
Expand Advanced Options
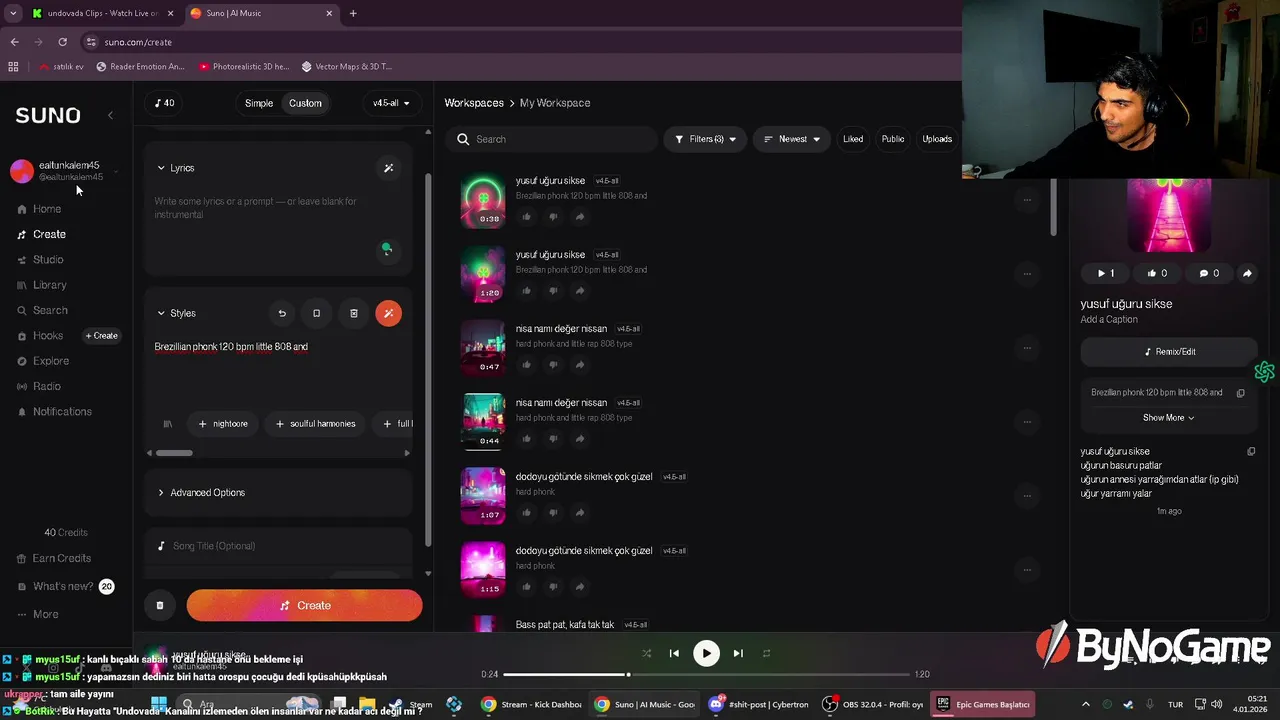(278, 492)
